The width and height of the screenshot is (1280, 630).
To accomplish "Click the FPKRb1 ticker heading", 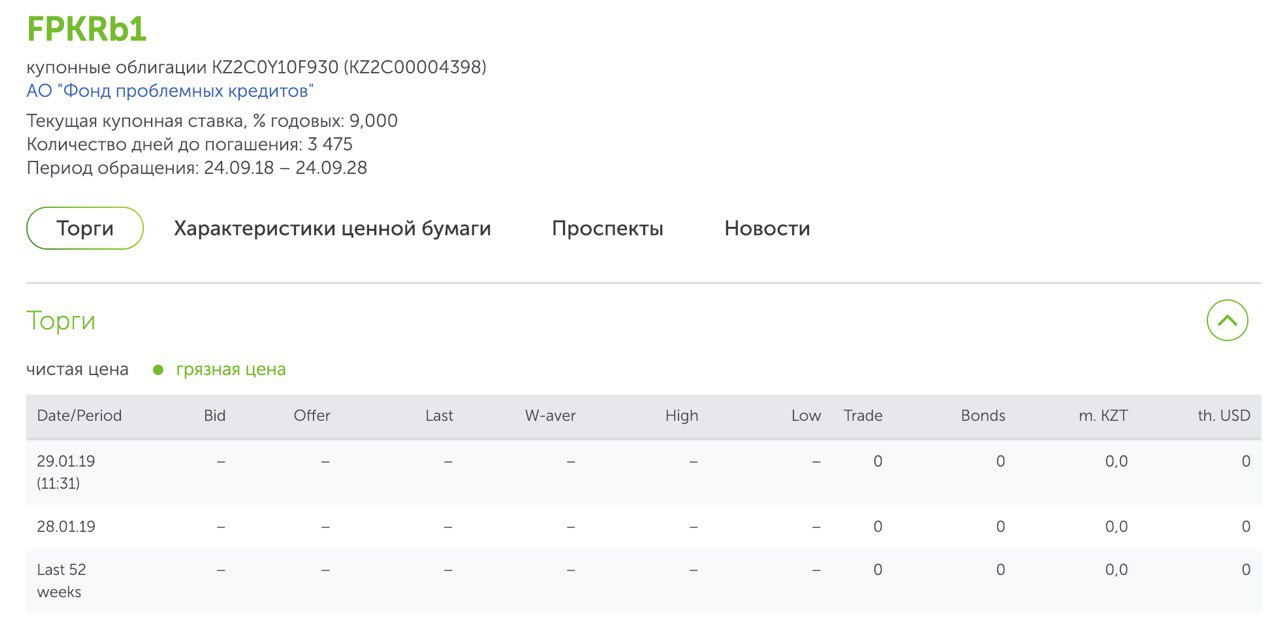I will pyautogui.click(x=86, y=29).
